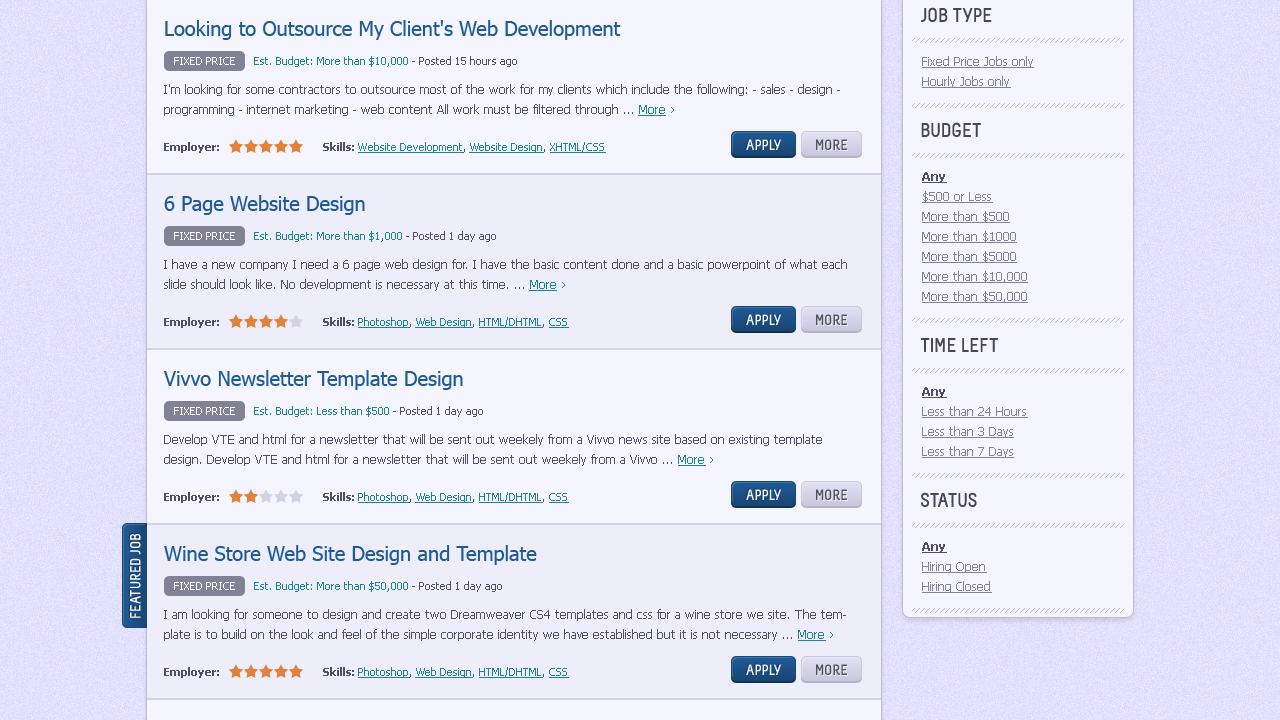This screenshot has height=720, width=1280.
Task: Filter jobs by Less than 24 Hours remaining
Action: (974, 411)
